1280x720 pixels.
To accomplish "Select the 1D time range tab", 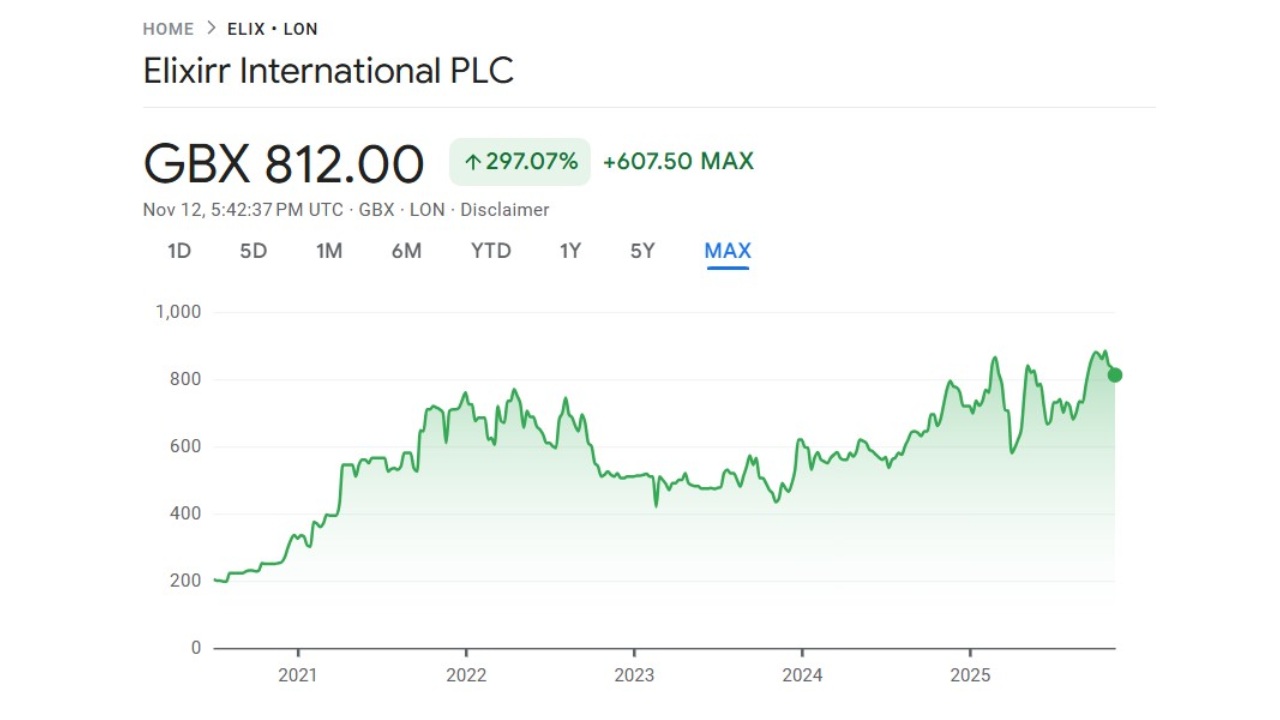I will pos(179,251).
